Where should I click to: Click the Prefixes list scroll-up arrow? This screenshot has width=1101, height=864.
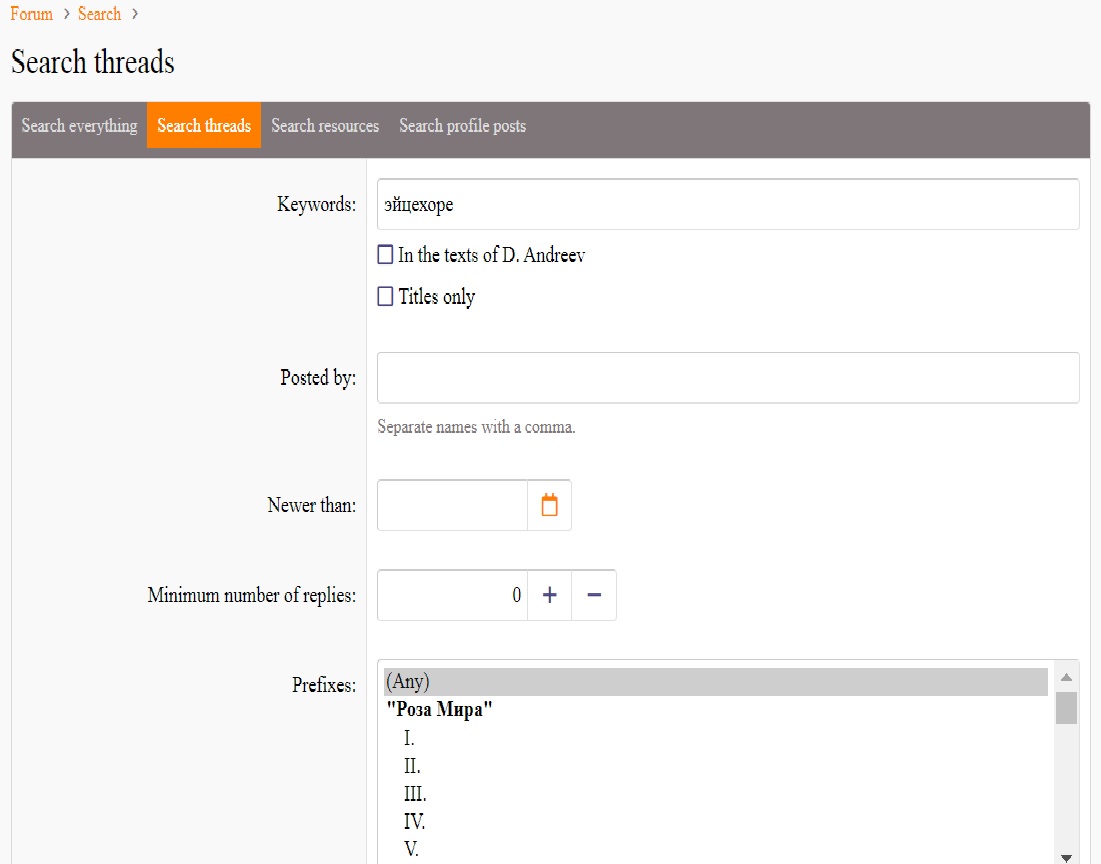1066,677
